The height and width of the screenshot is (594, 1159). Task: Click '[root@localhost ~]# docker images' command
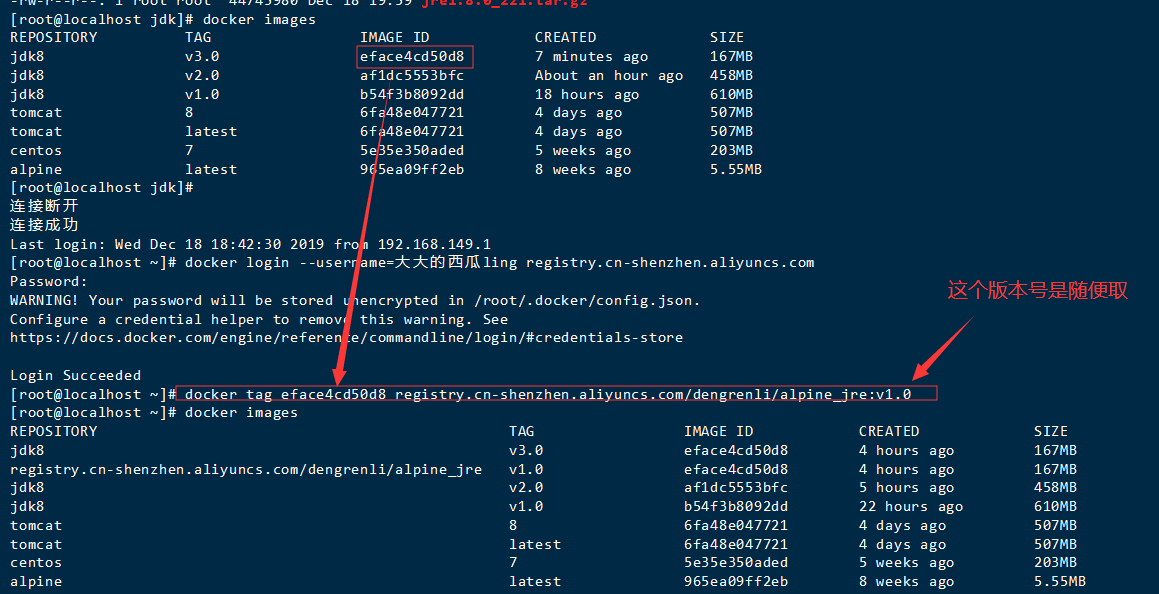point(154,413)
